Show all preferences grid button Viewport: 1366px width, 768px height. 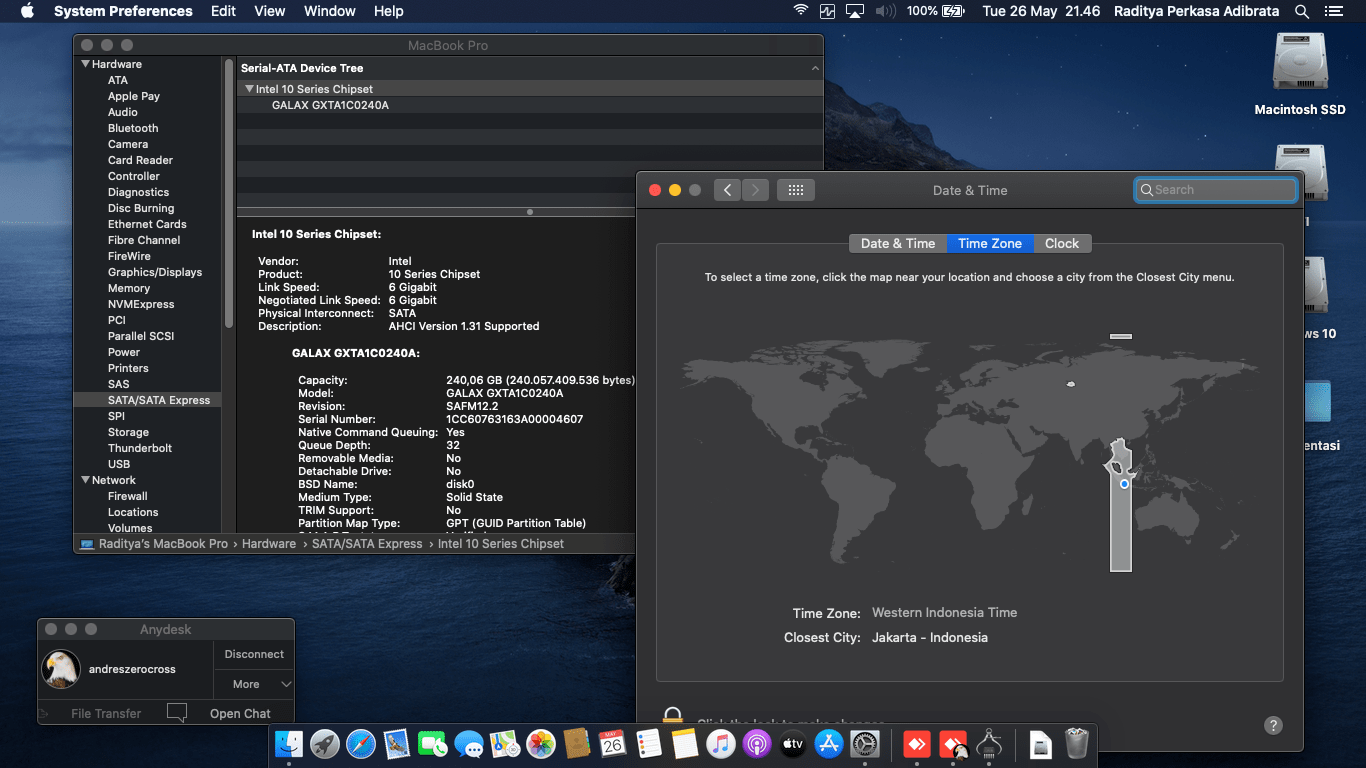coord(796,190)
